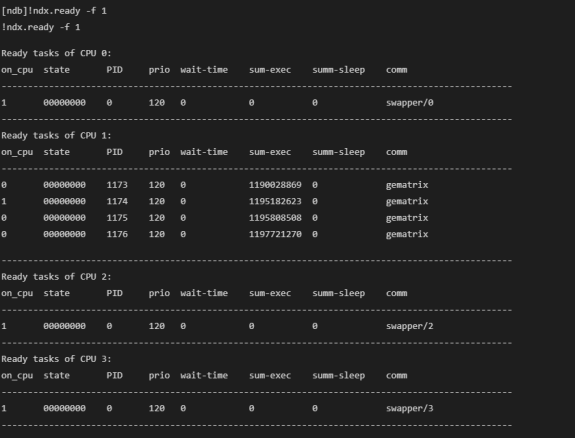Screen dimensions: 576x438
Task: Click sum-exec value 1190028869
Action: 275,185
